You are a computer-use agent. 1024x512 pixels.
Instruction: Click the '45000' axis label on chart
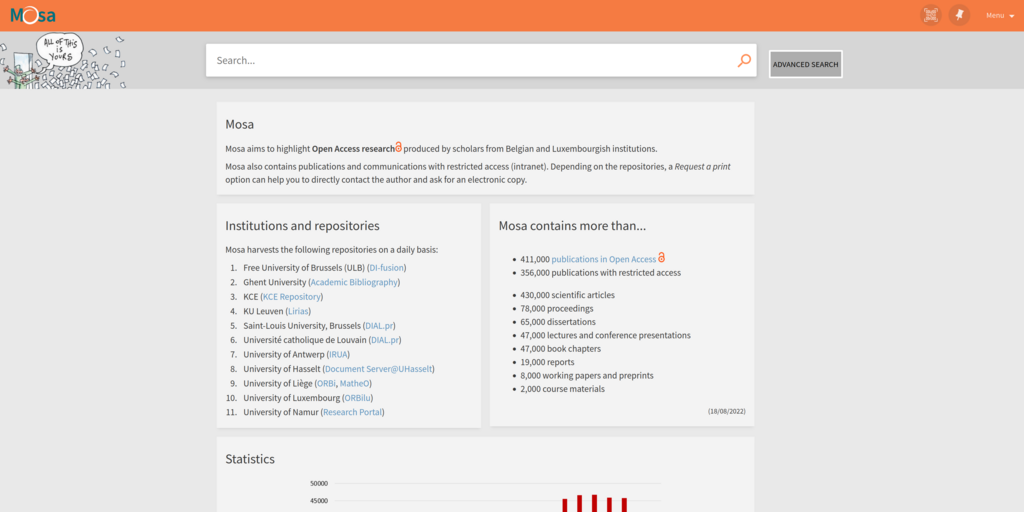[x=319, y=502]
